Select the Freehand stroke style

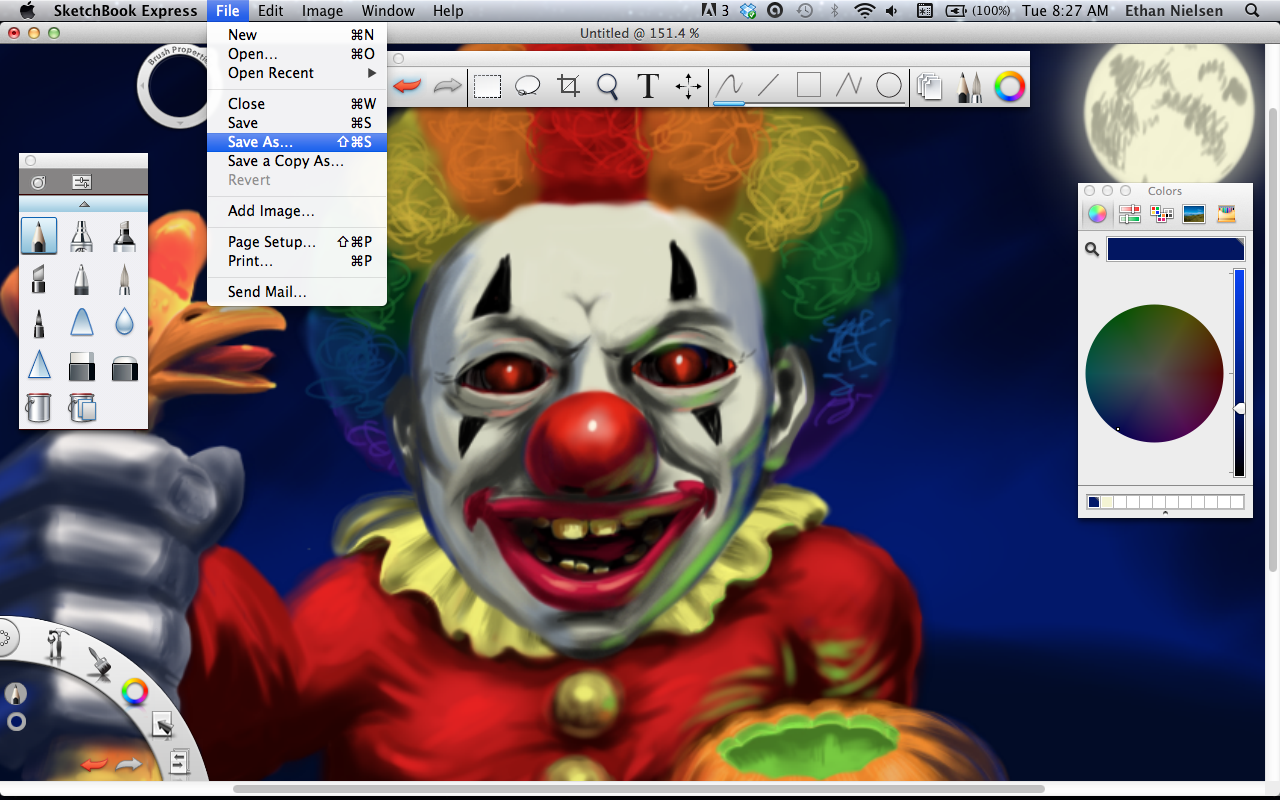tap(729, 86)
